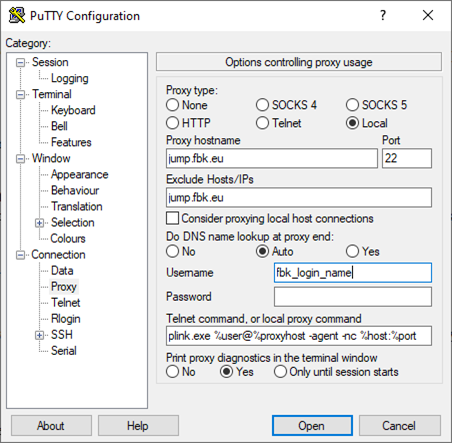Viewport: 452px width, 443px height.
Task: Focus the Password input field
Action: pos(353,297)
